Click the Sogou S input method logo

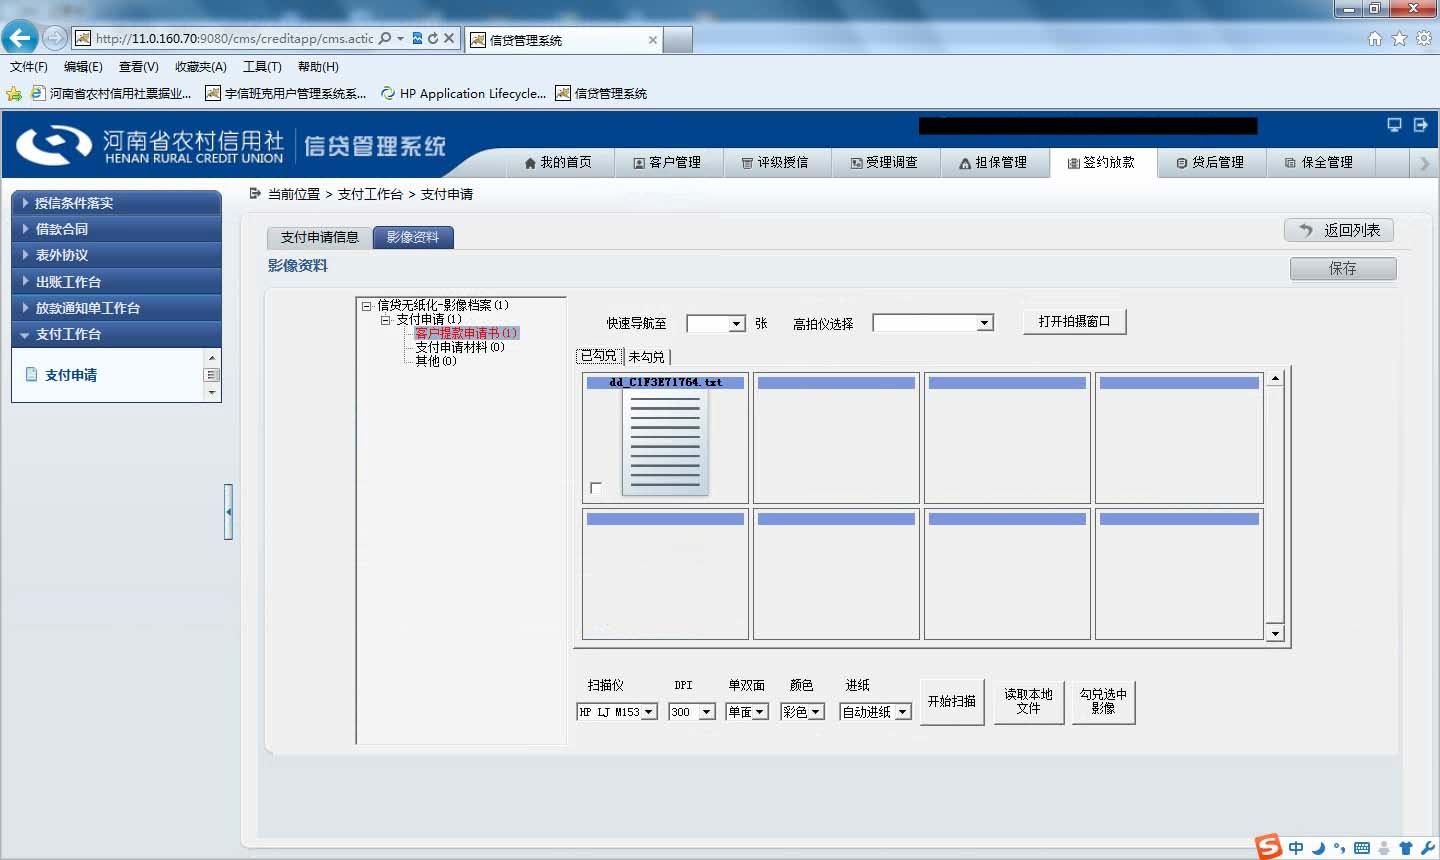click(1269, 846)
